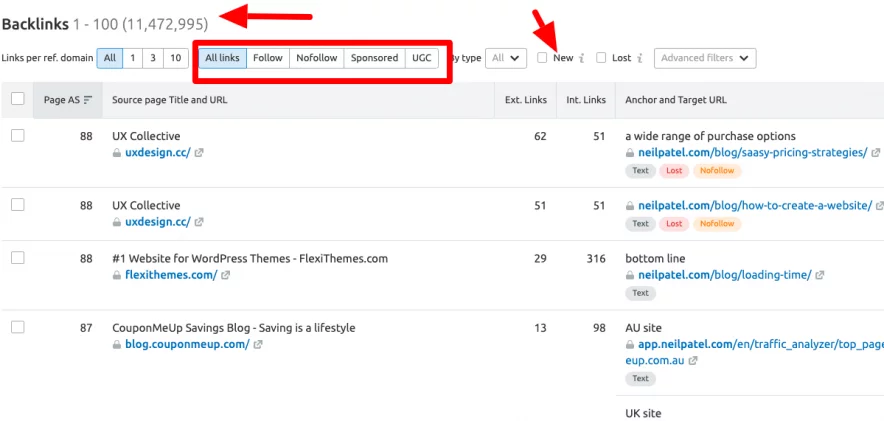Image resolution: width=884 pixels, height=421 pixels.
Task: Set links per ref. domain to 10
Action: click(x=176, y=57)
